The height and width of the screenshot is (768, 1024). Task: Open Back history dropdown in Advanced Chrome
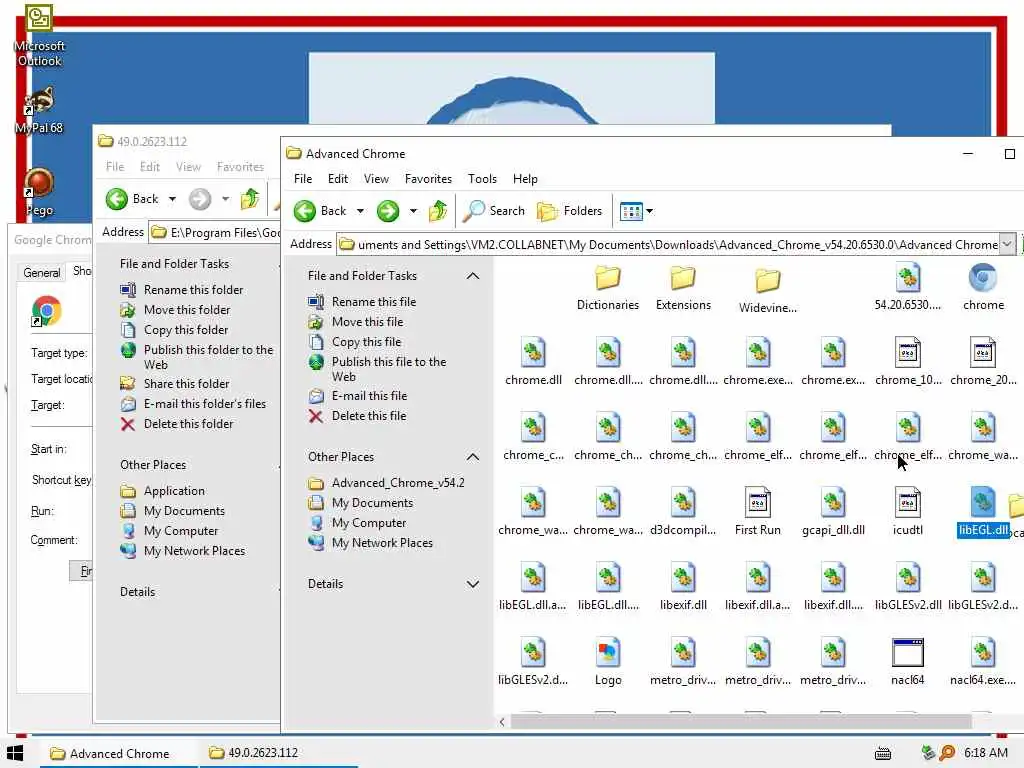coord(360,211)
